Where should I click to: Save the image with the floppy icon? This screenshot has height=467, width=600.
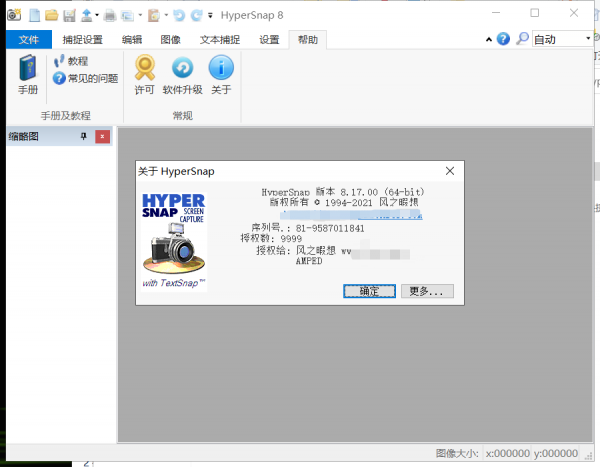click(69, 15)
